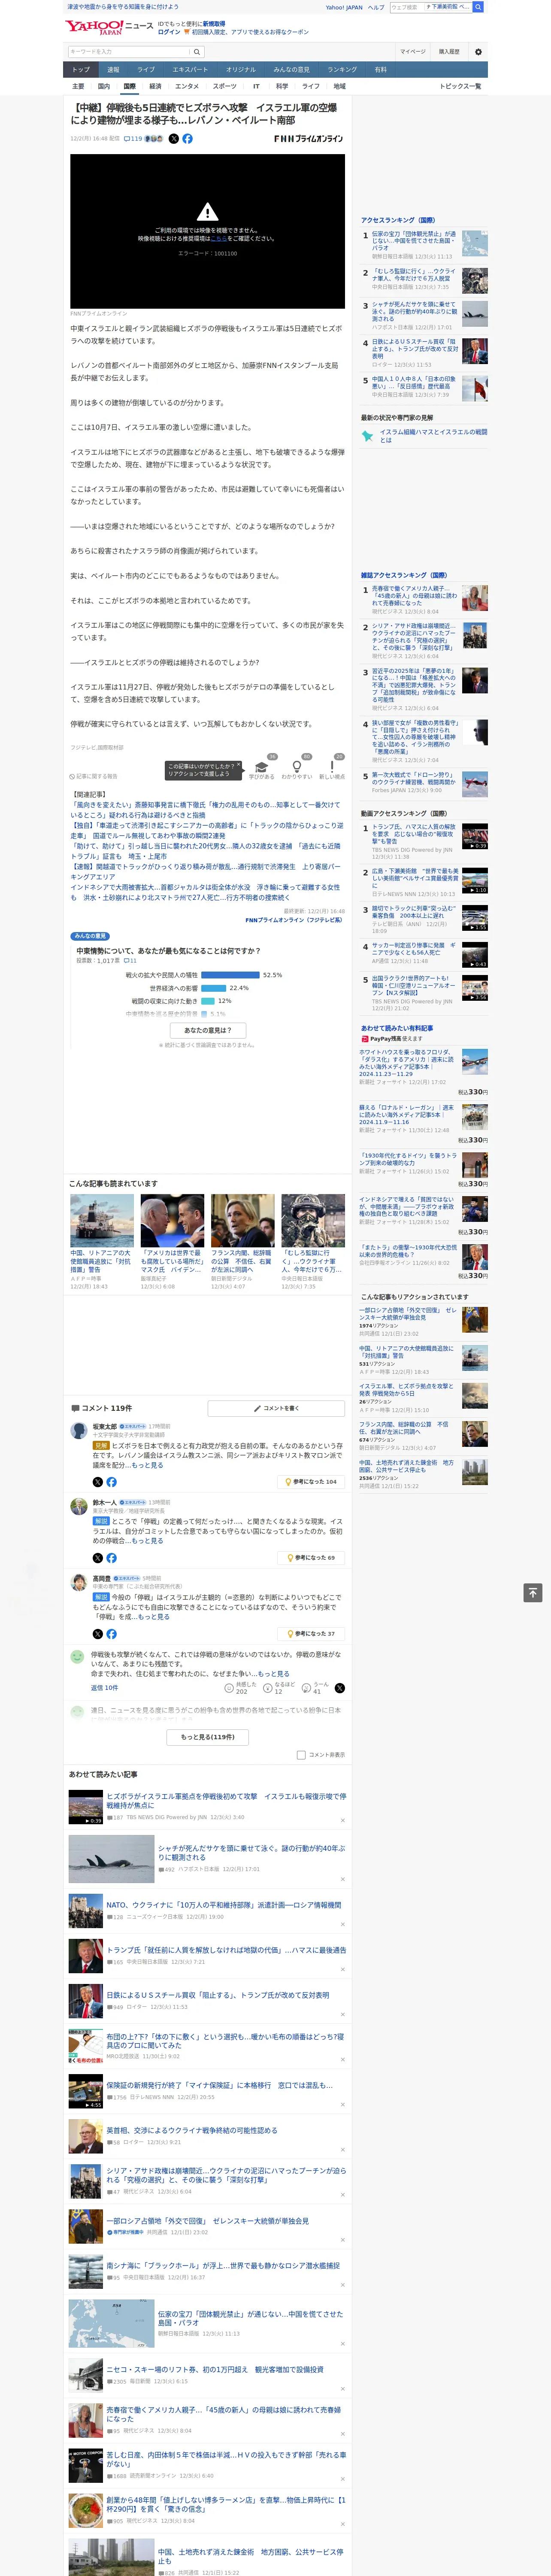Open シャチが死んだサケを頭に乗せて泳ぐ recommended article
The height and width of the screenshot is (2576, 551).
pos(251,1853)
